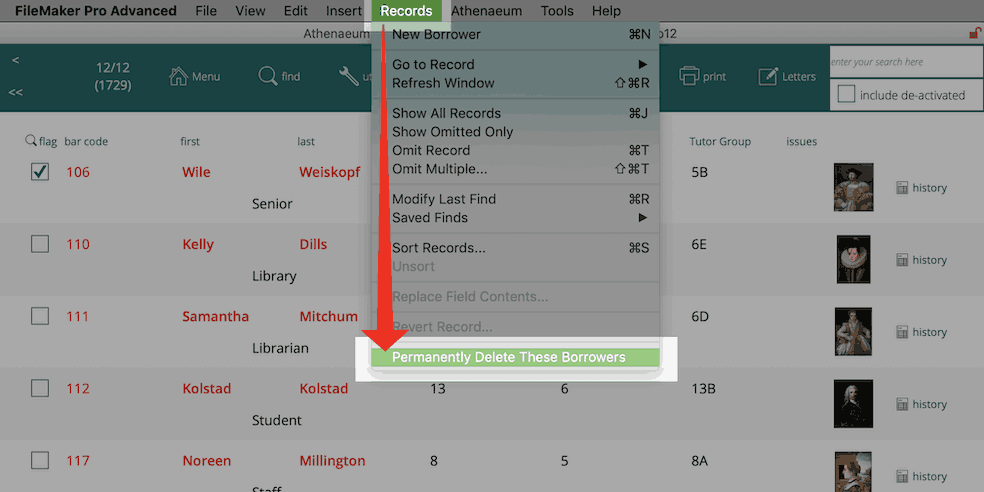Image resolution: width=984 pixels, height=492 pixels.
Task: Tick the flag checkbox for Kelly Dills
Action: (x=40, y=244)
